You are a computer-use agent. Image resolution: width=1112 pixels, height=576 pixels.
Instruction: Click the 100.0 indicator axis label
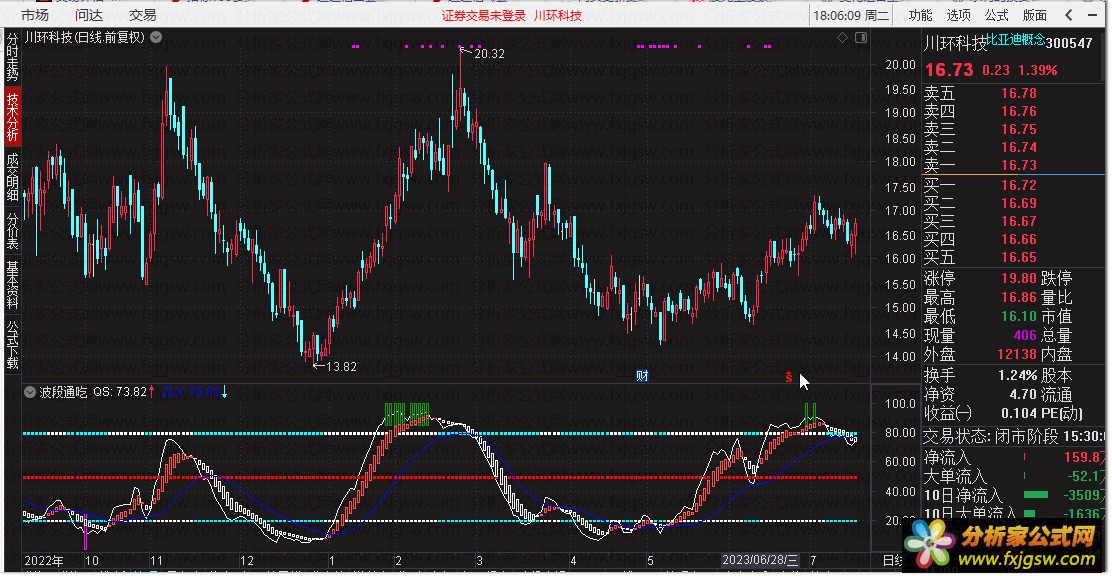coord(901,404)
